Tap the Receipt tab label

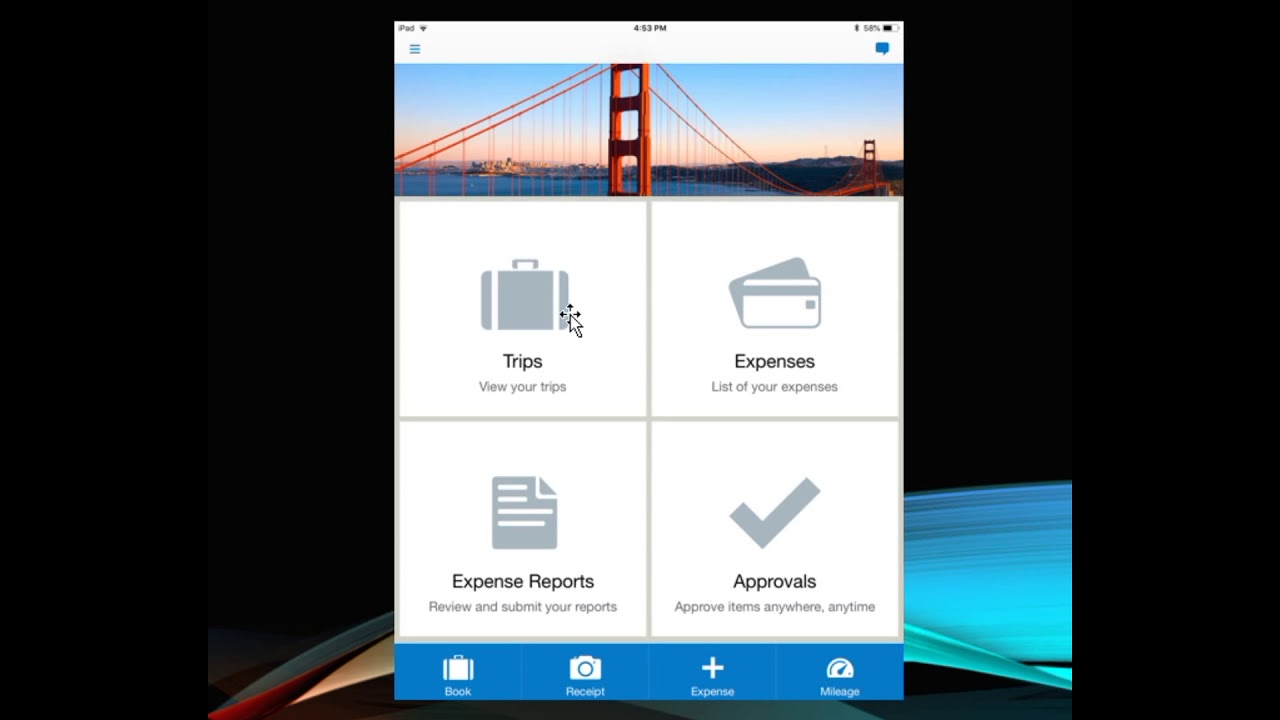585,691
